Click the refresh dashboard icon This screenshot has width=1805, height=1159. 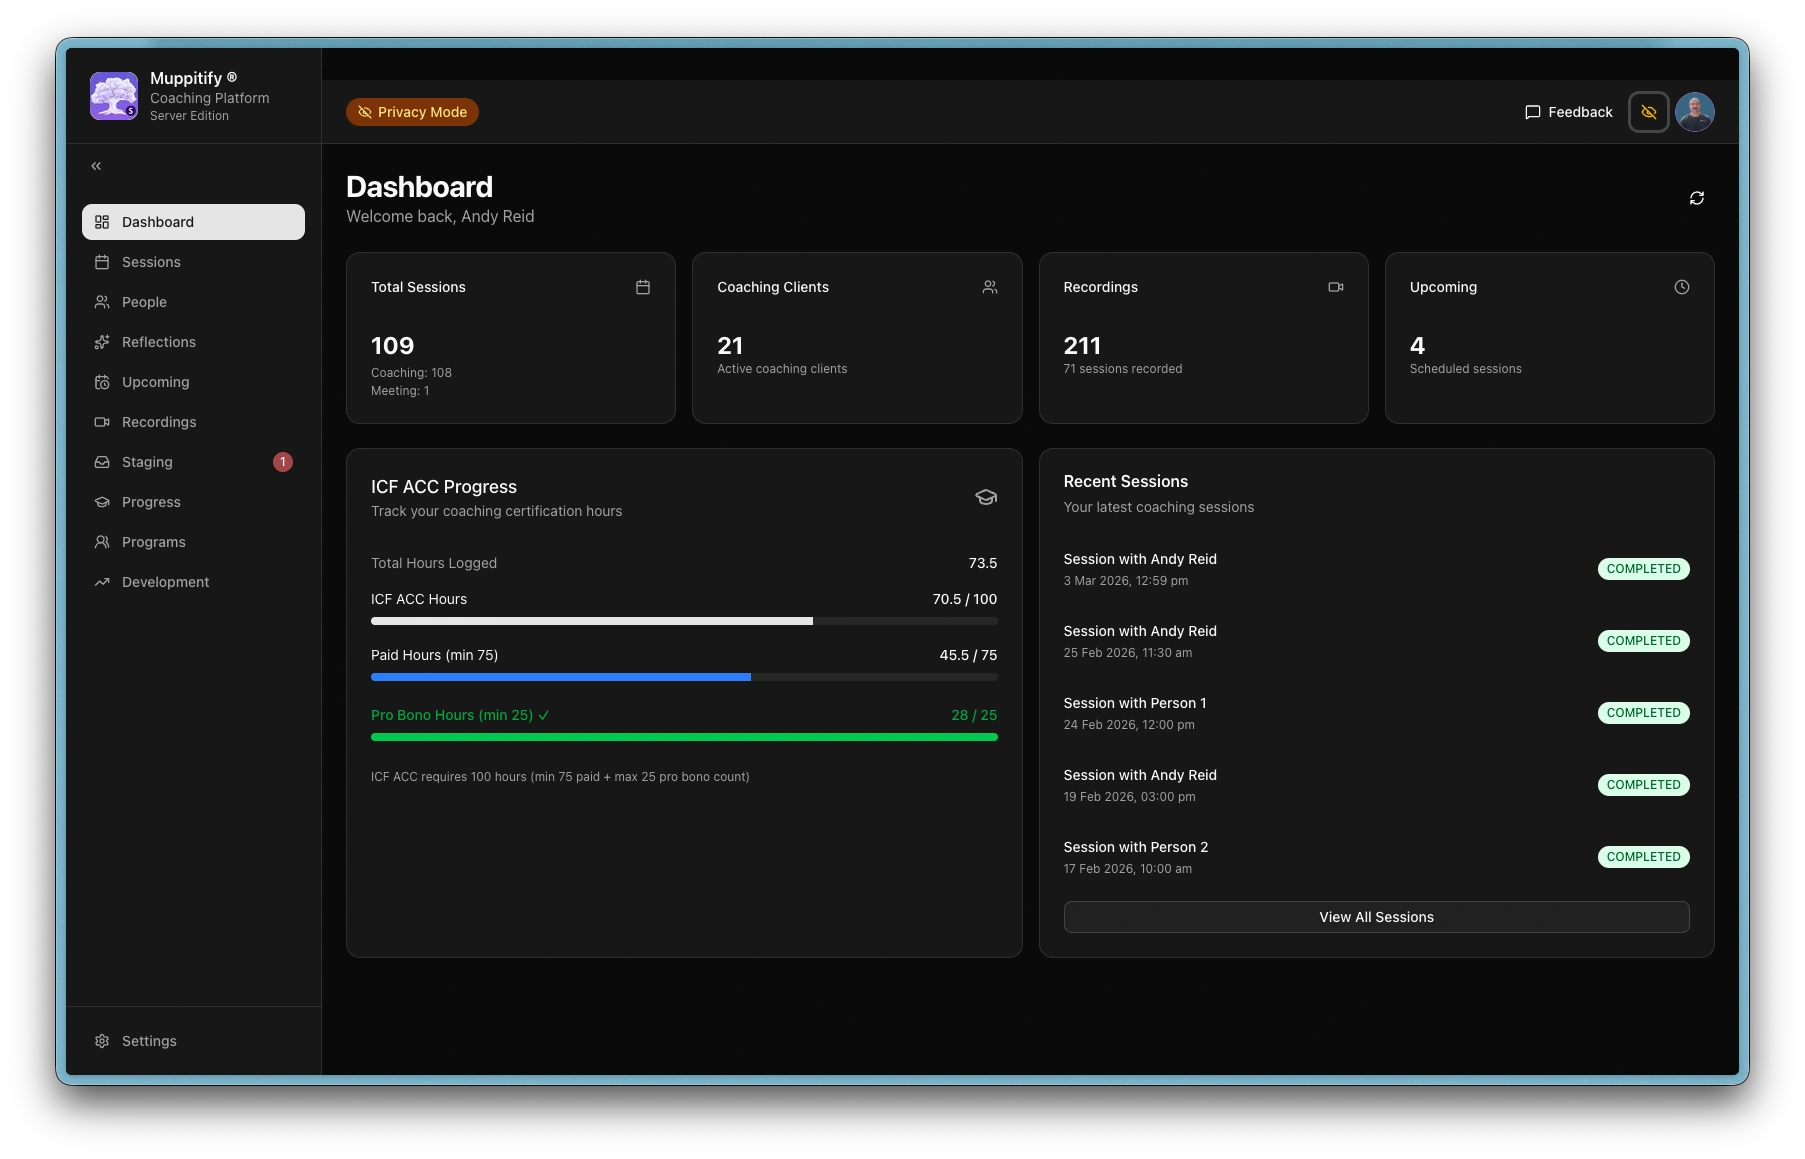coord(1696,198)
